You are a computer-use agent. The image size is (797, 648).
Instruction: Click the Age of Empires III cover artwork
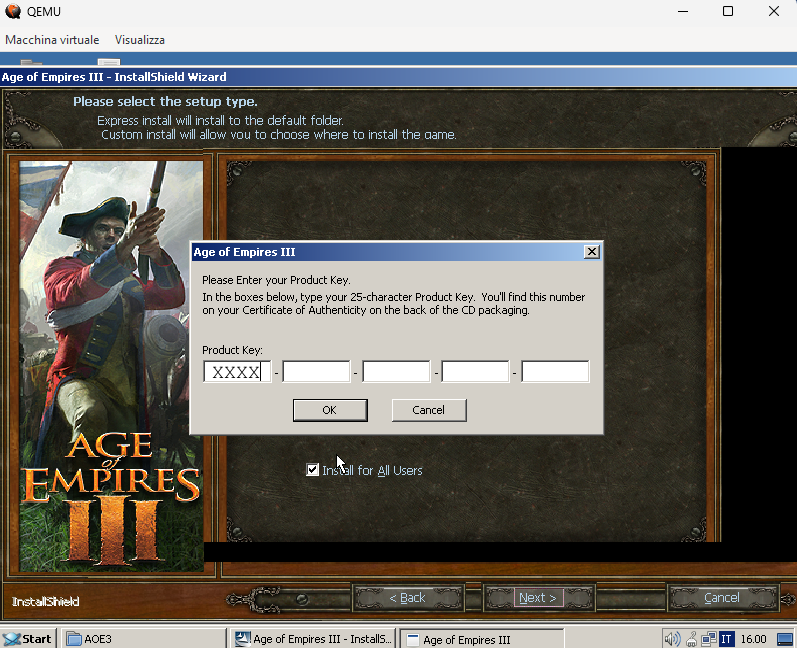tap(111, 366)
